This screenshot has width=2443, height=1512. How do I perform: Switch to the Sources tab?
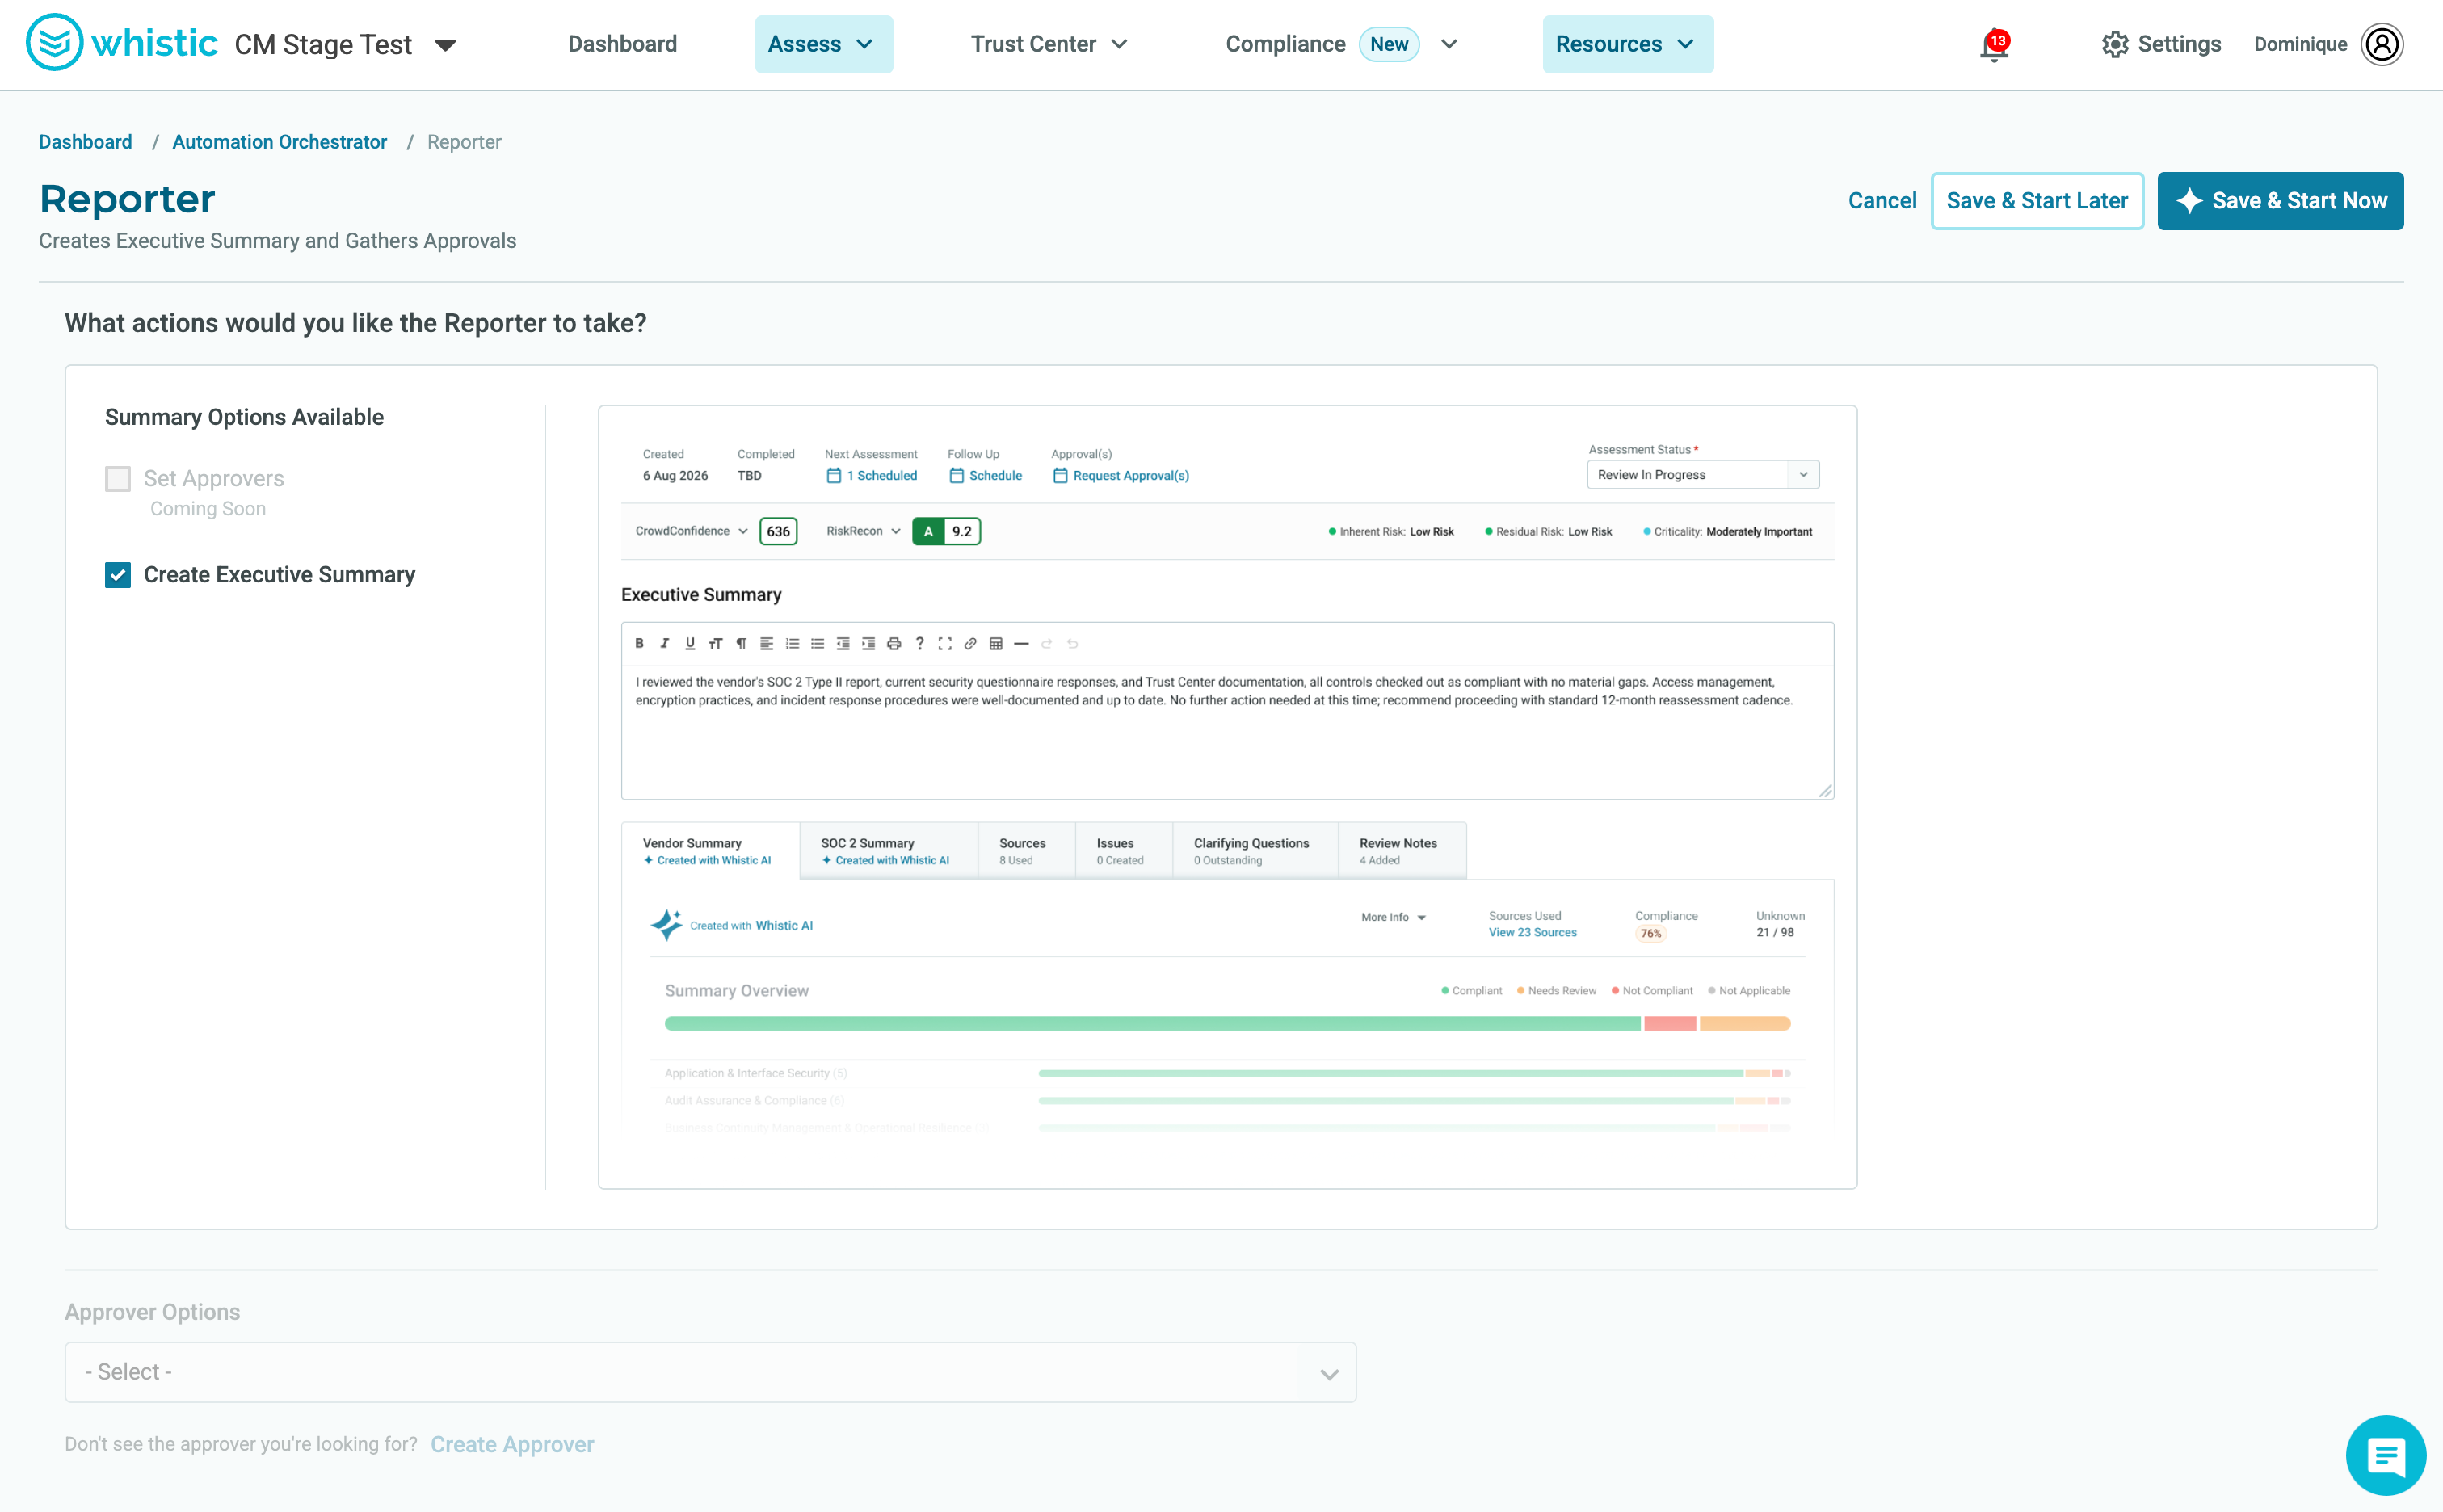click(1026, 851)
